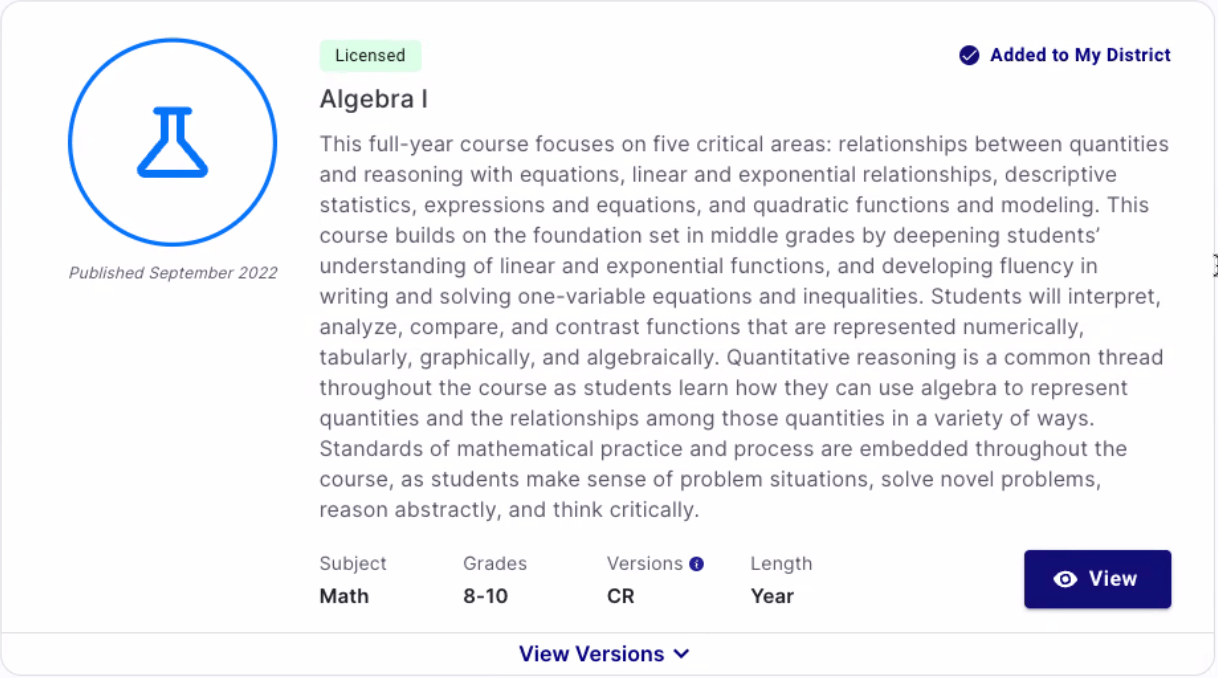1218x678 pixels.
Task: Select the 8-10 grades value
Action: point(485,596)
